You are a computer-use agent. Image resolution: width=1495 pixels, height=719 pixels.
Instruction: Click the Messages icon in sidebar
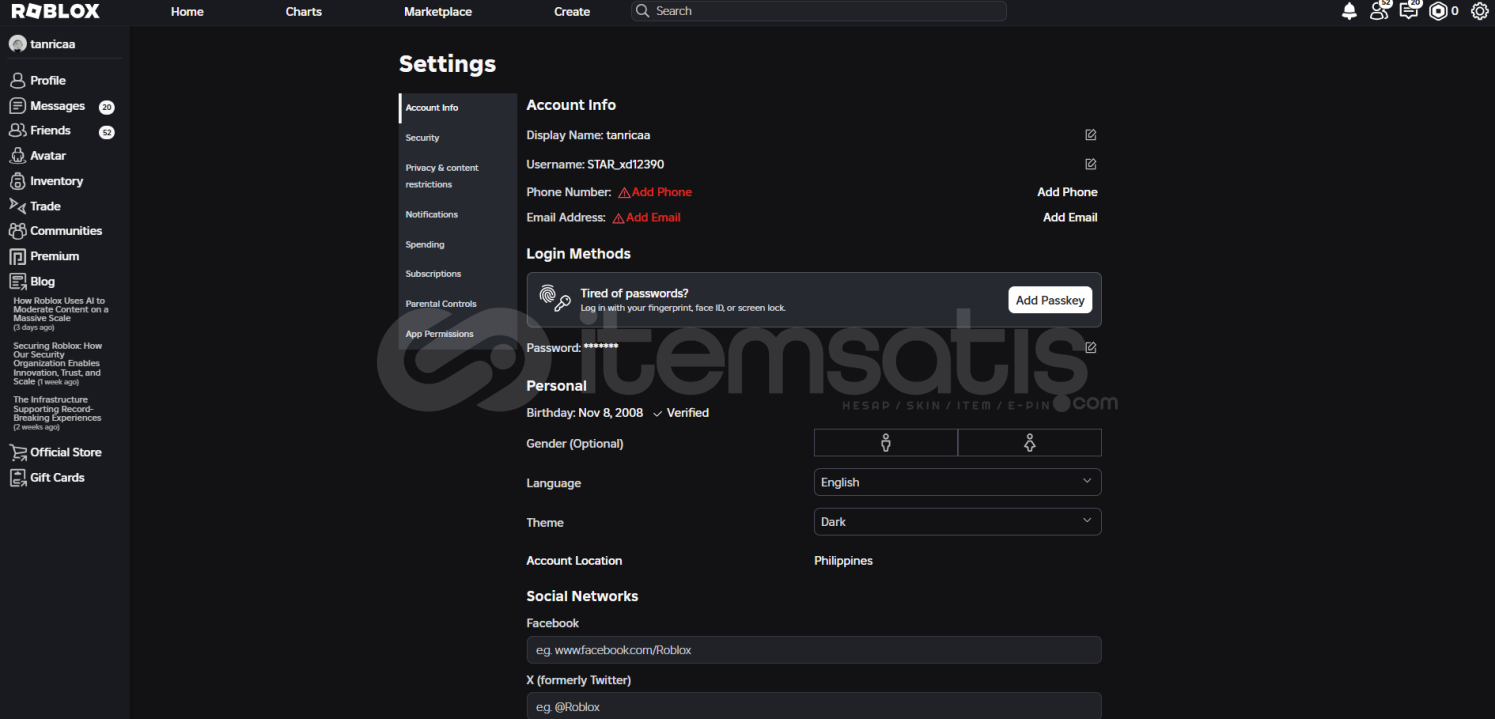17,106
